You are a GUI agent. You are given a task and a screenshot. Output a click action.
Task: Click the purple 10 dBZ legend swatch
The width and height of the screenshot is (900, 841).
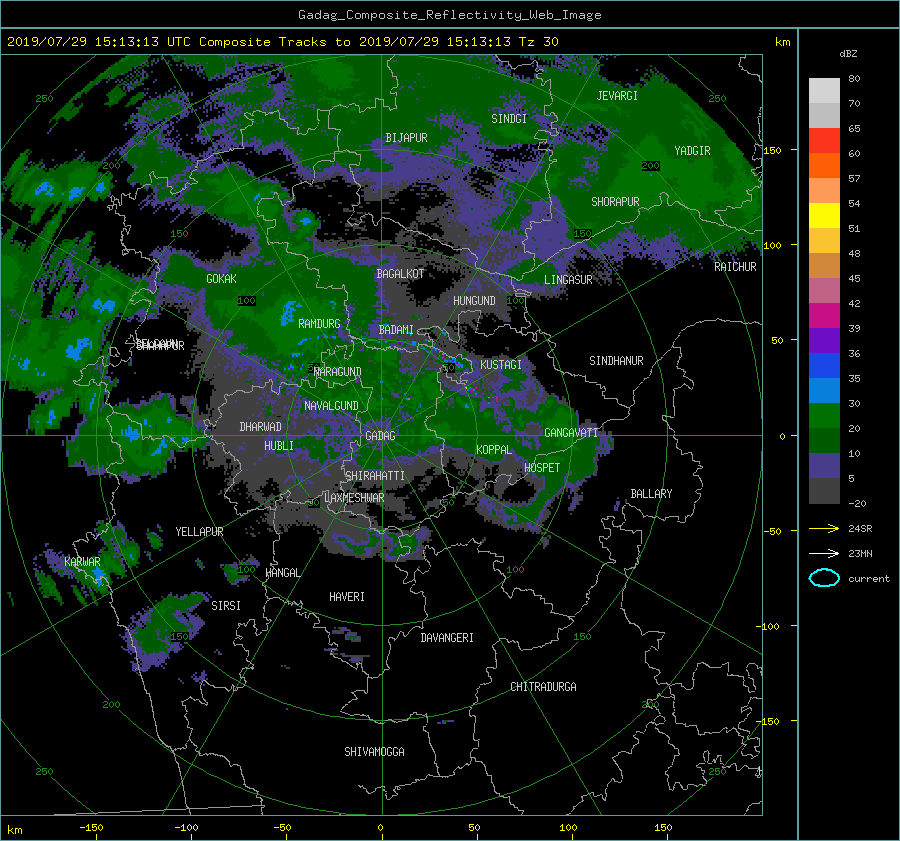pyautogui.click(x=824, y=465)
